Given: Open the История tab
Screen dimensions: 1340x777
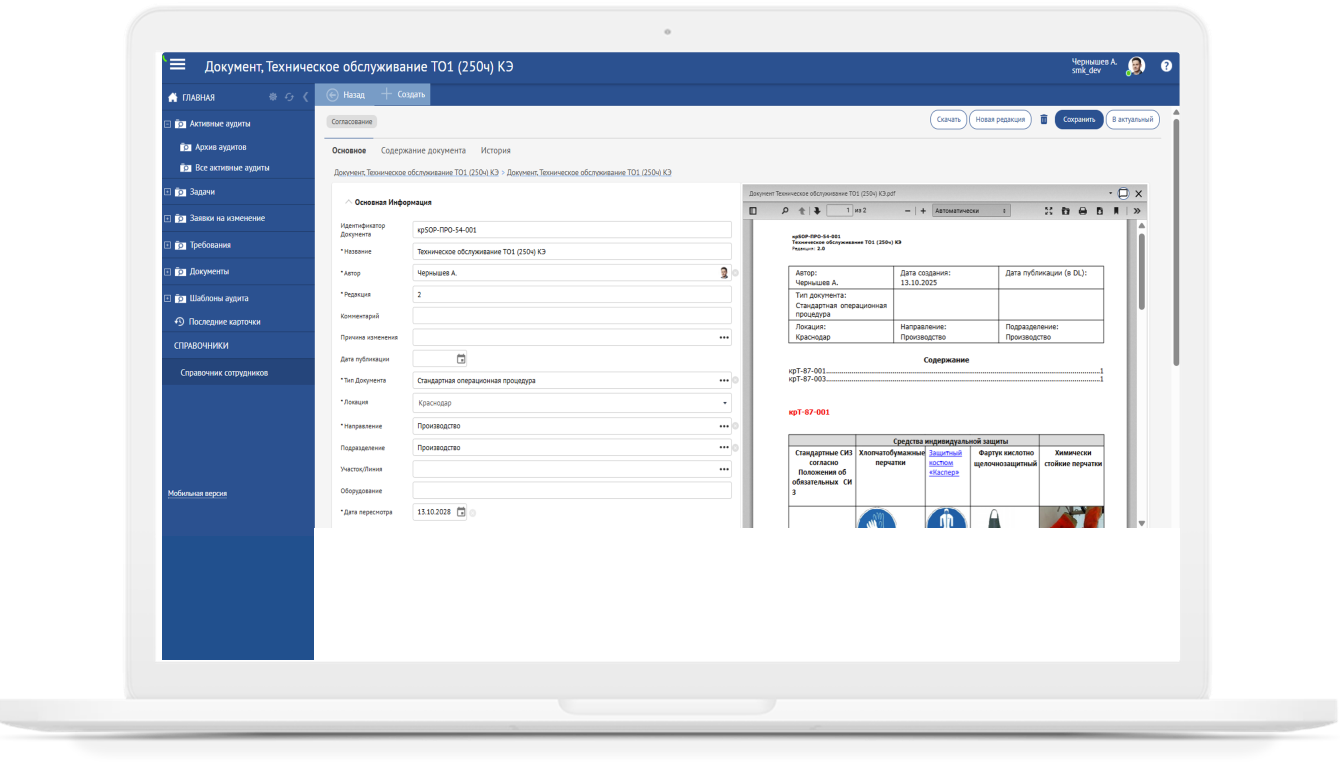Looking at the screenshot, I should 495,151.
